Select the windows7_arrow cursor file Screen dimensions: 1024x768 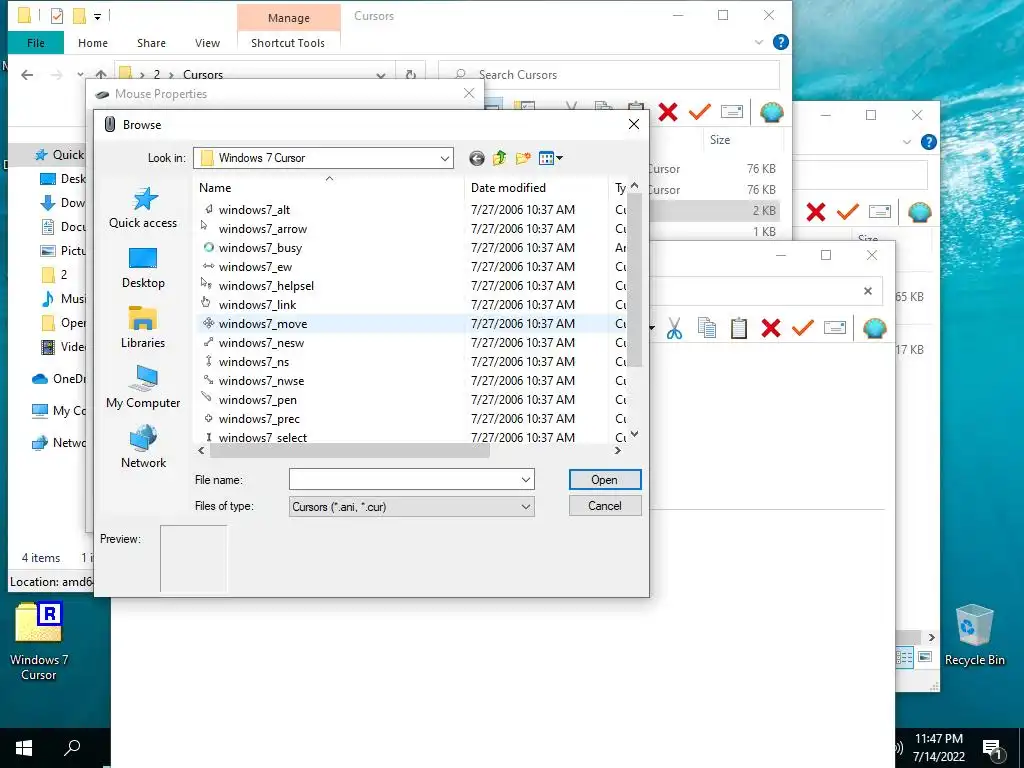coord(263,229)
